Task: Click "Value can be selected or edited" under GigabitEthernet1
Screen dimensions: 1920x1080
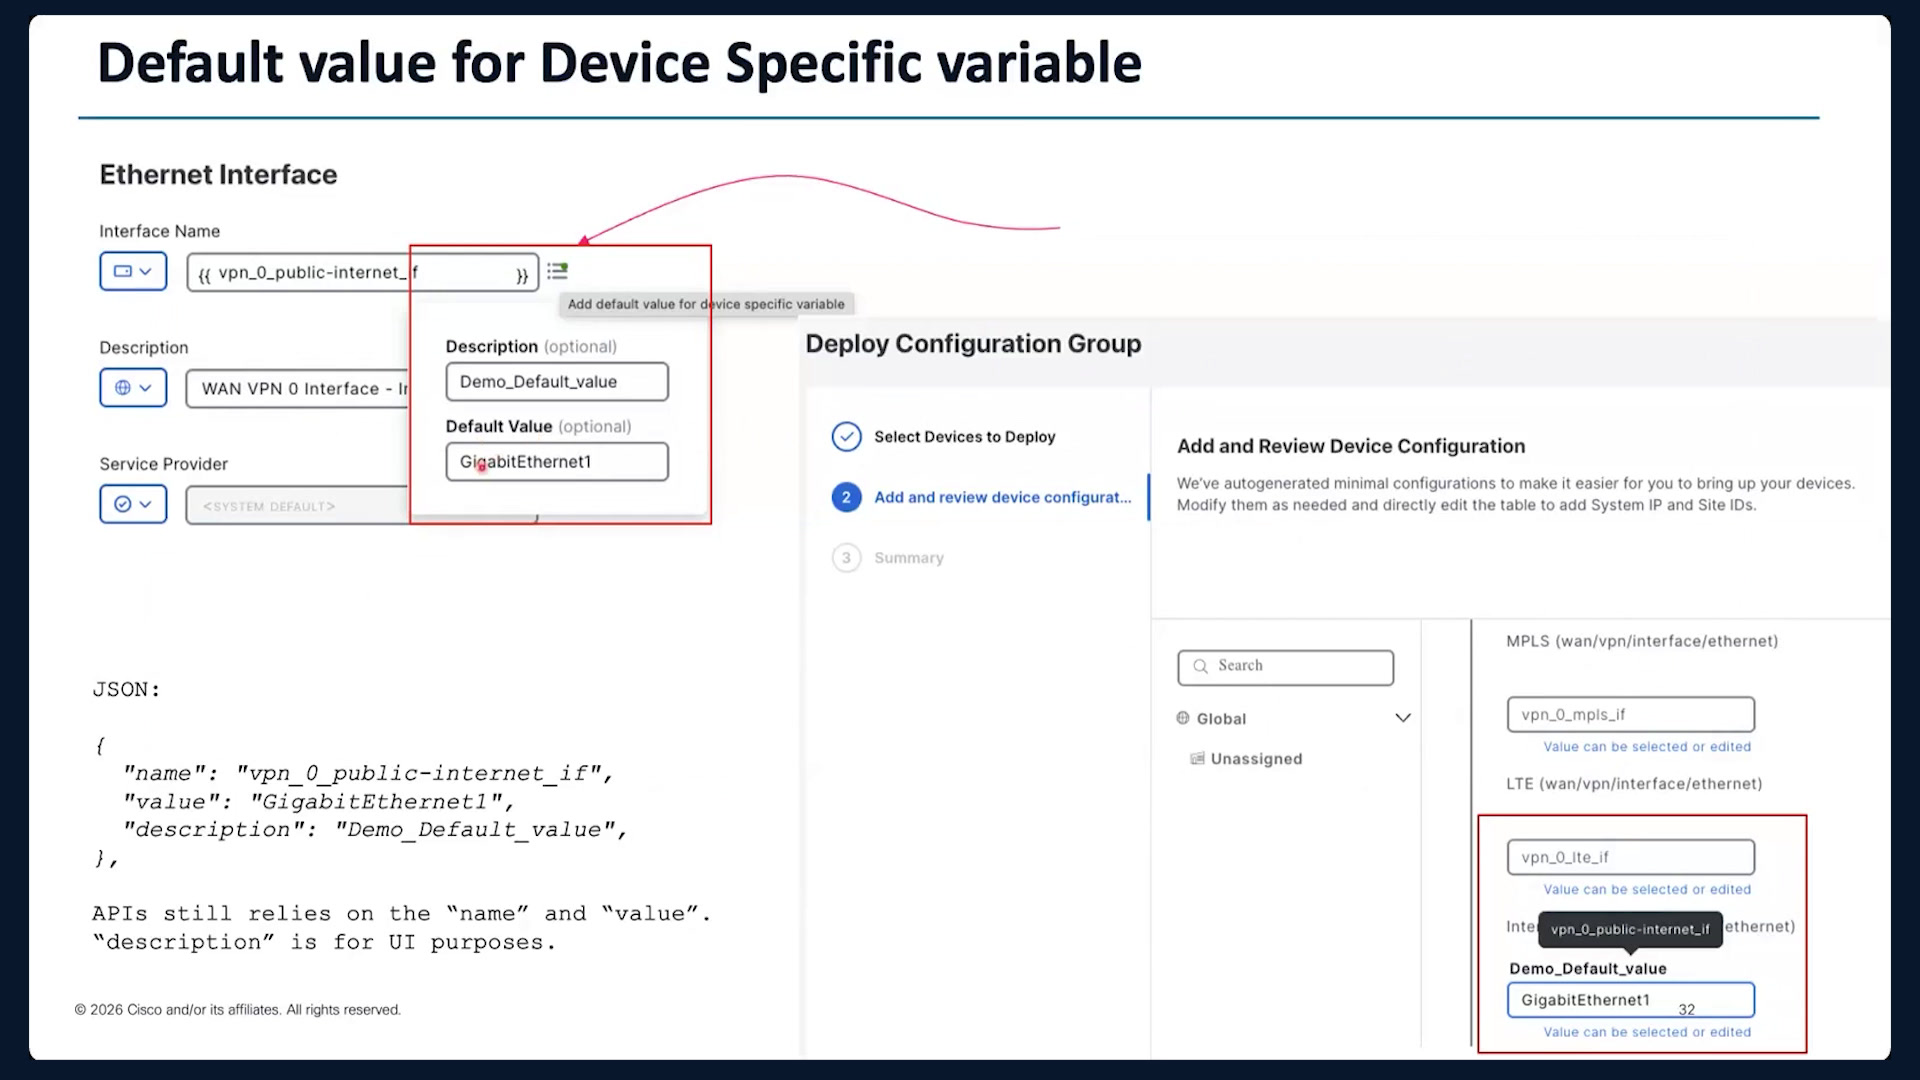Action: tap(1647, 1033)
